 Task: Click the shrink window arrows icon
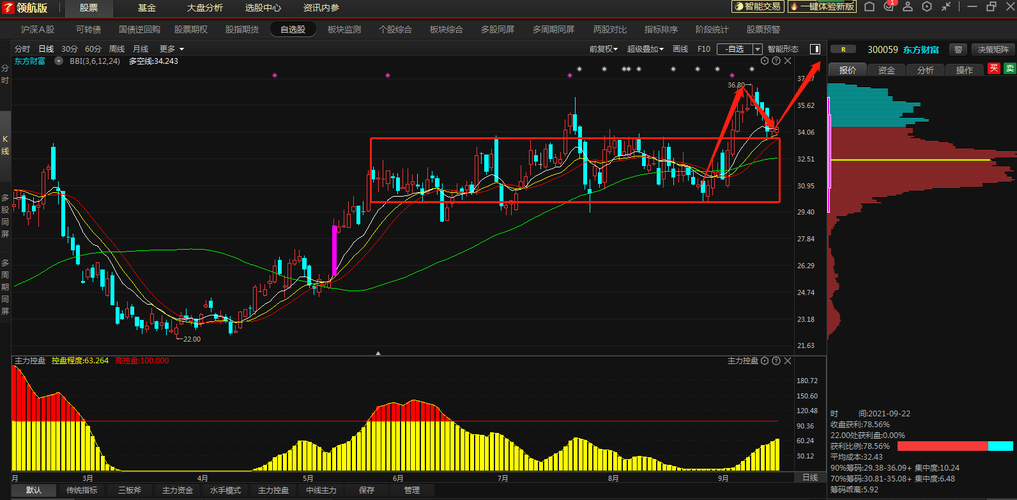(x=946, y=6)
